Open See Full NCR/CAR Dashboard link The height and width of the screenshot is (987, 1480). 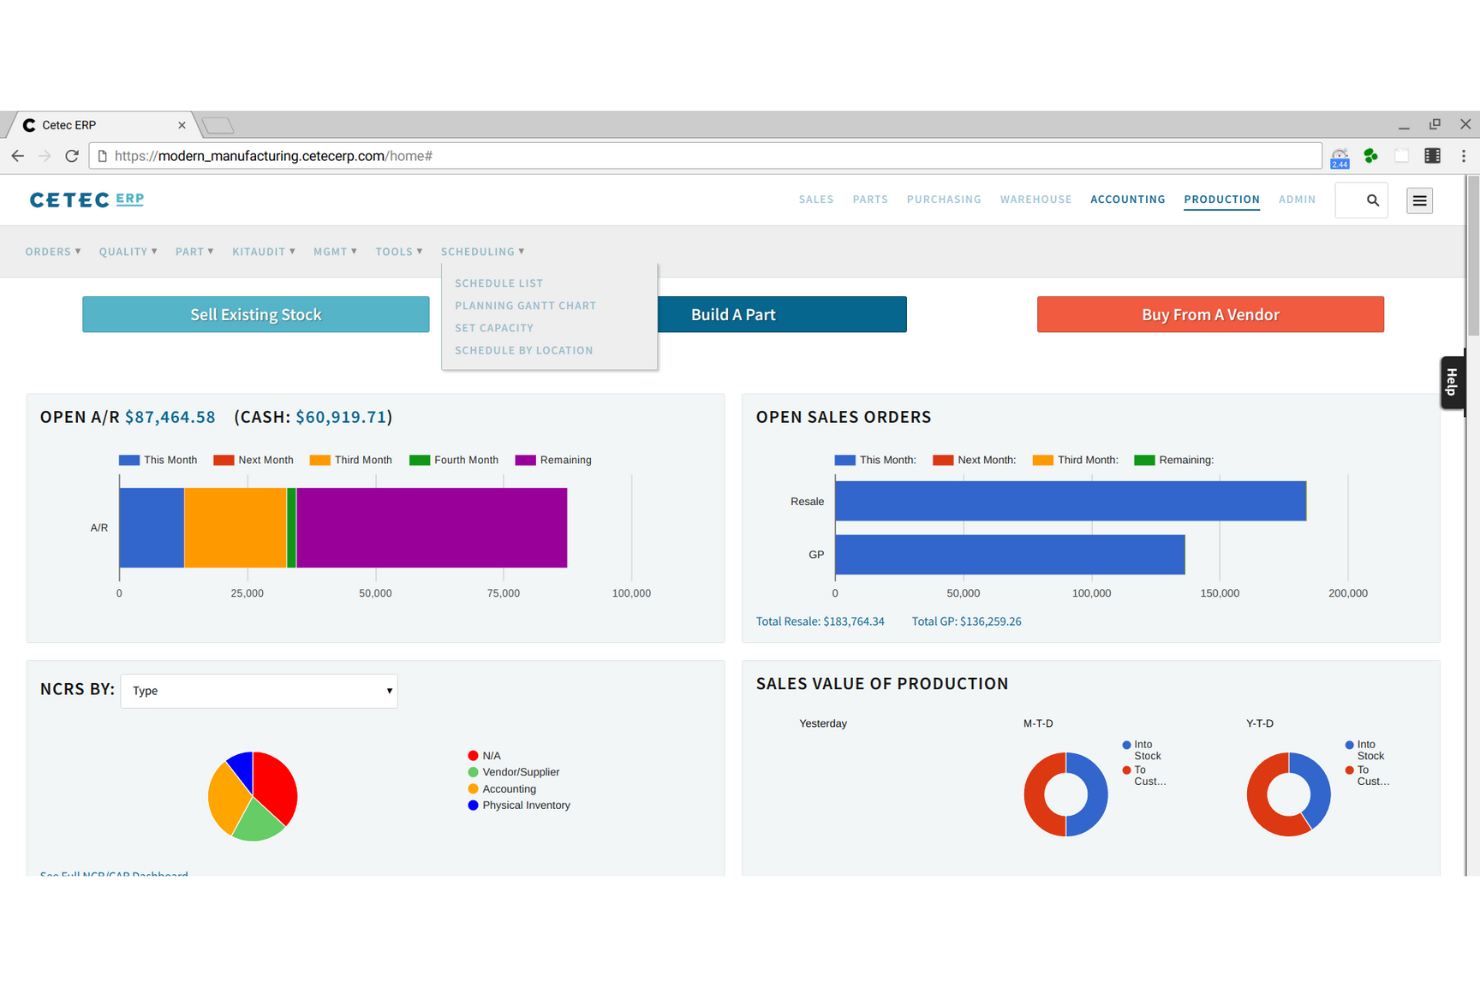click(113, 875)
